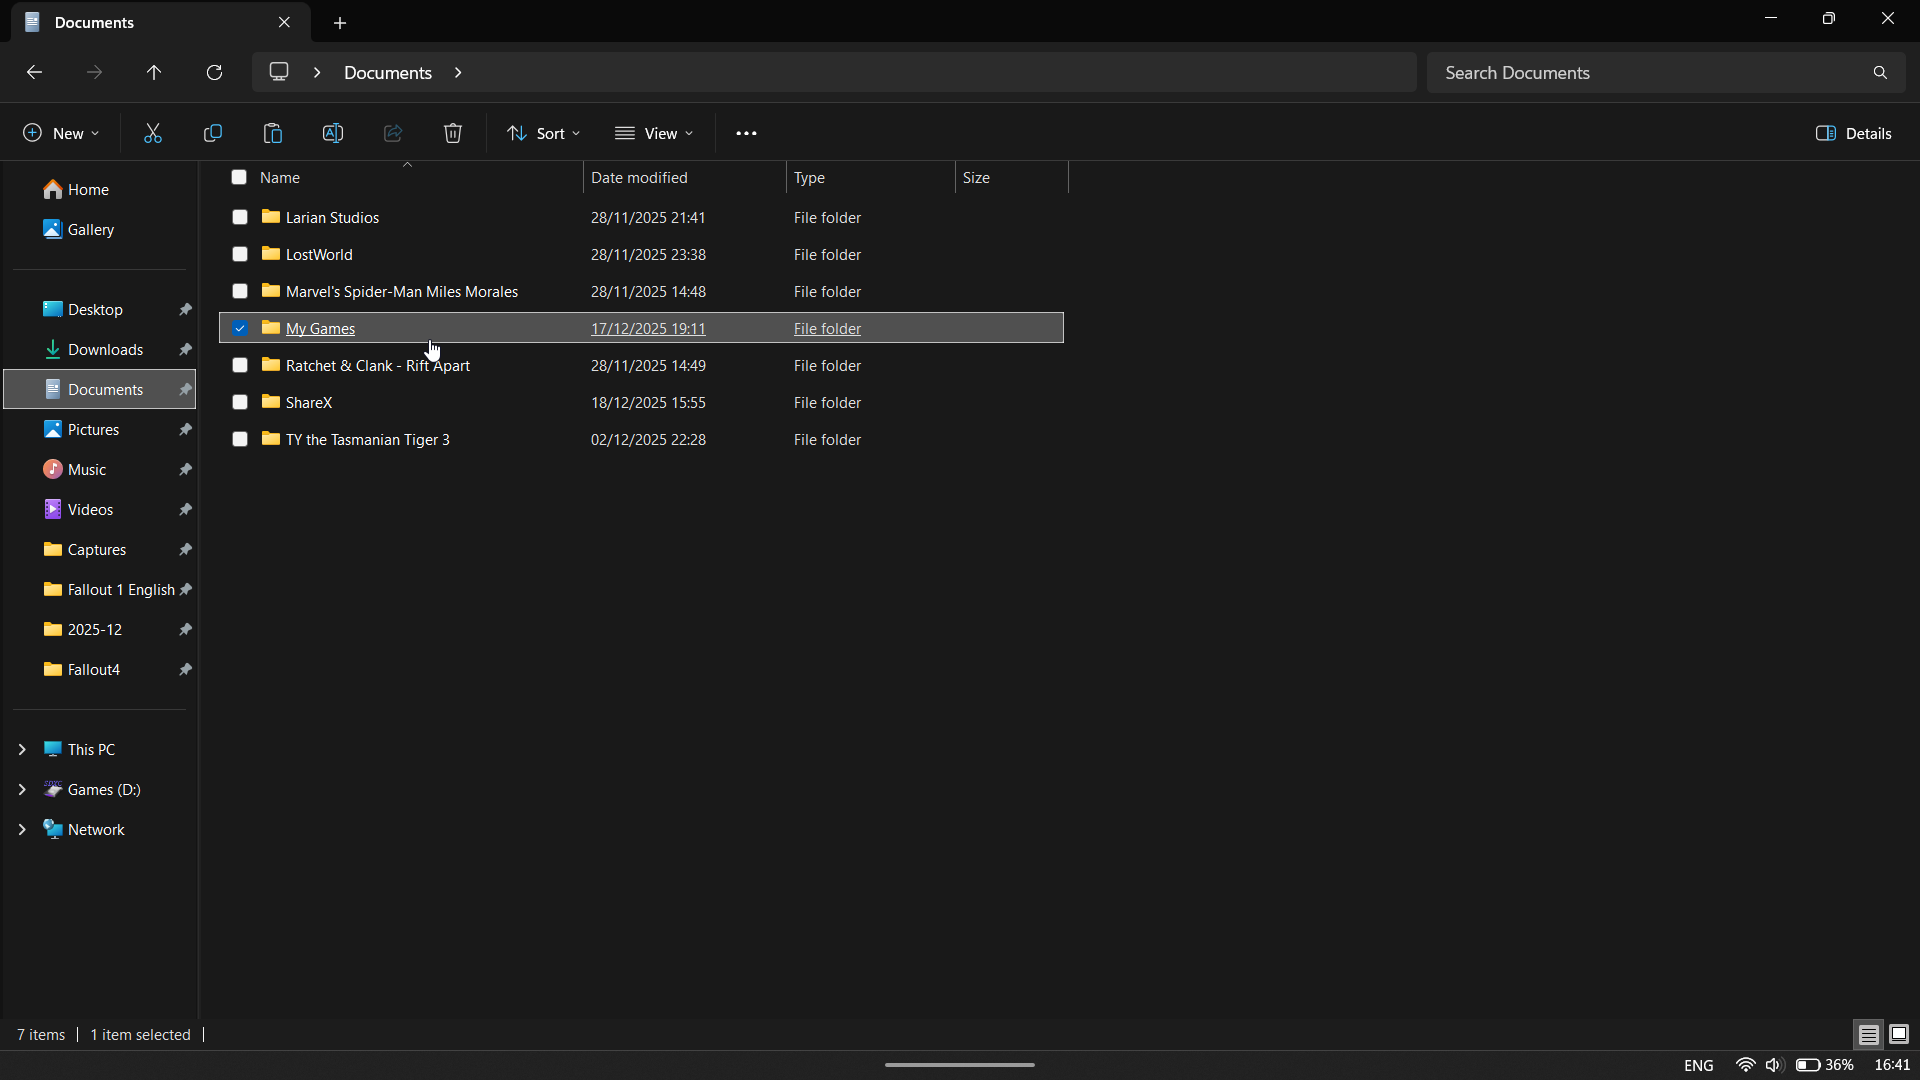Click the refresh icon in the address bar

point(214,72)
